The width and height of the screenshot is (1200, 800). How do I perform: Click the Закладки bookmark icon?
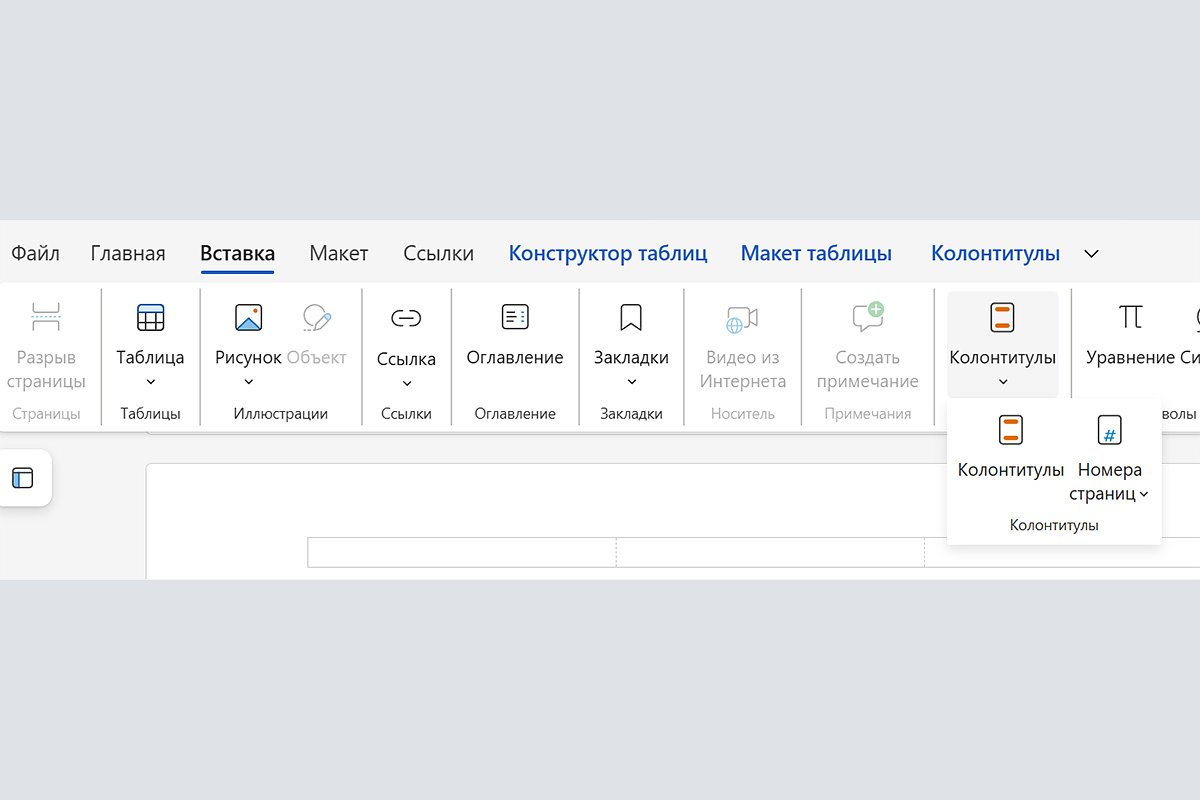coord(630,318)
